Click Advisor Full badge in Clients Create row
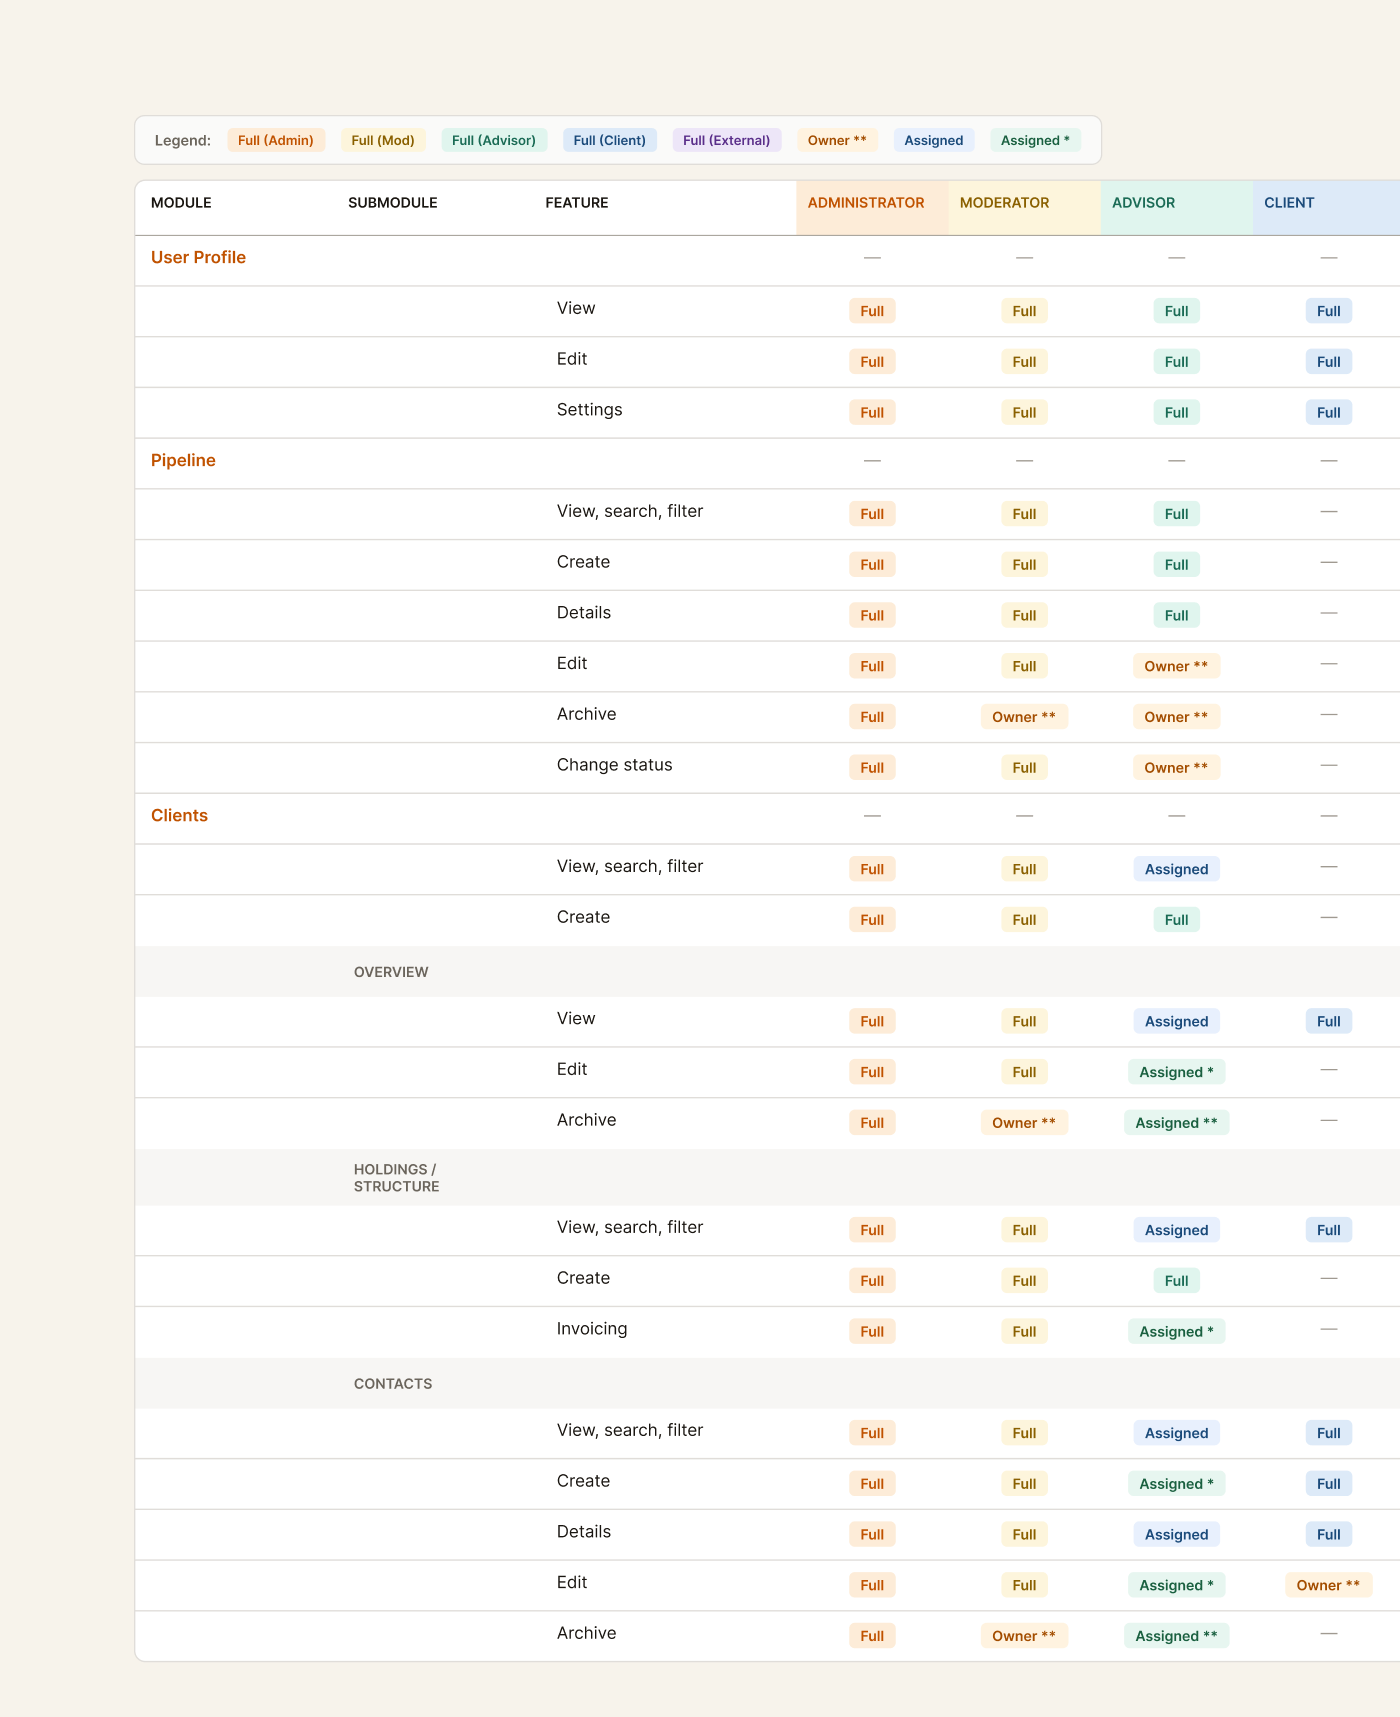 click(1176, 920)
